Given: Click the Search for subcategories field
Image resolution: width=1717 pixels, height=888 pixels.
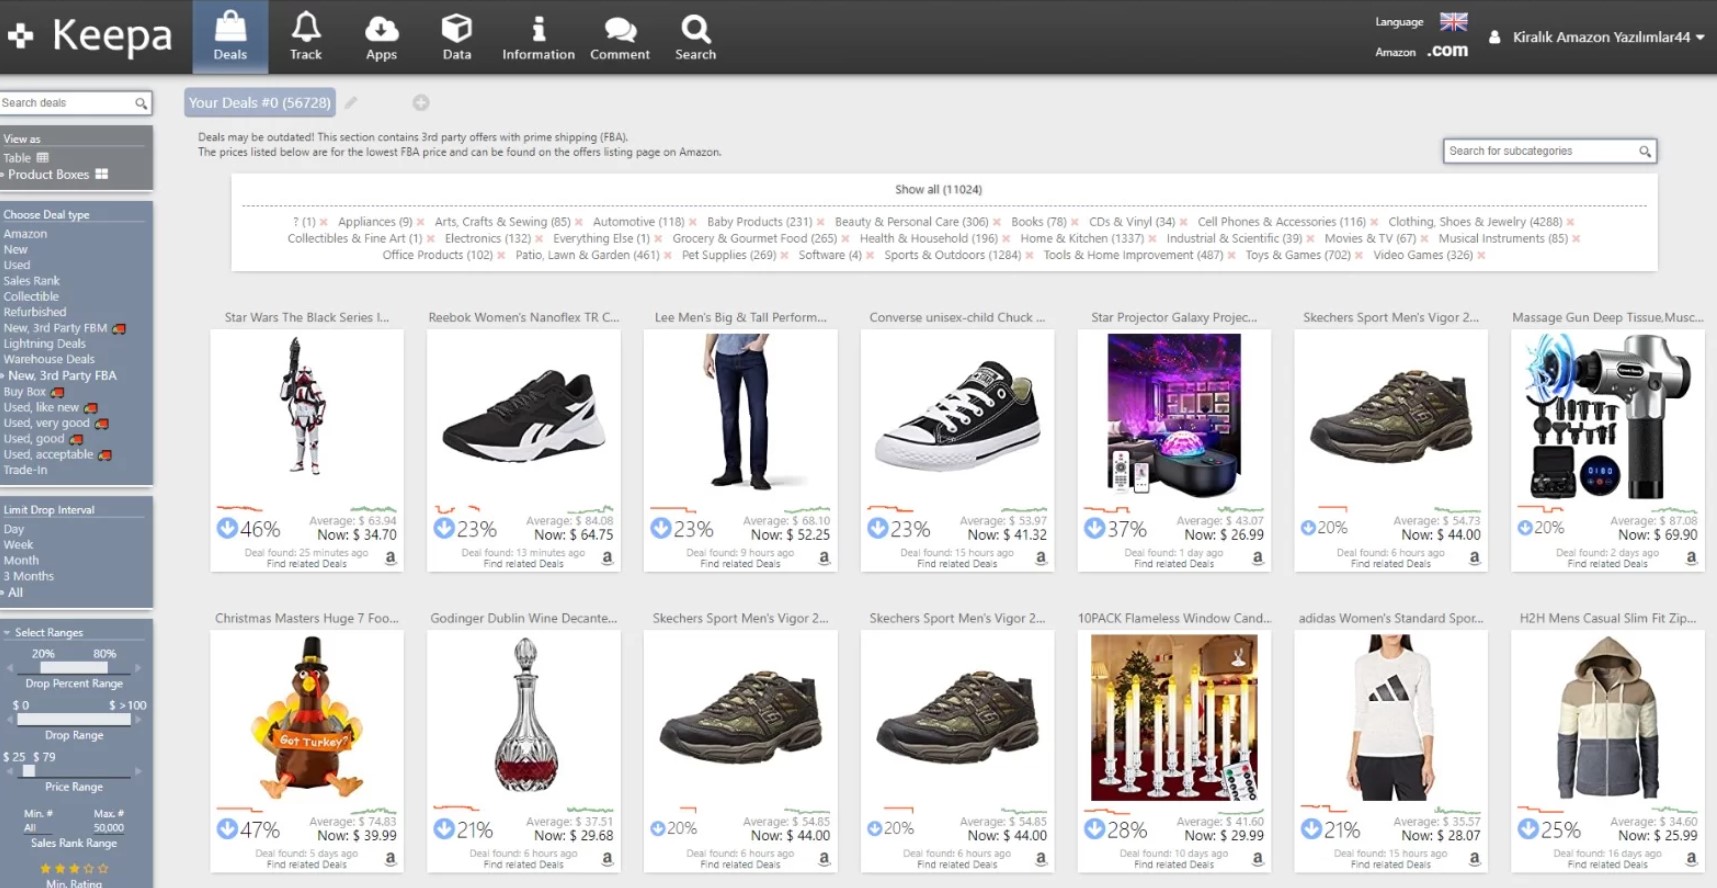Looking at the screenshot, I should point(1540,151).
